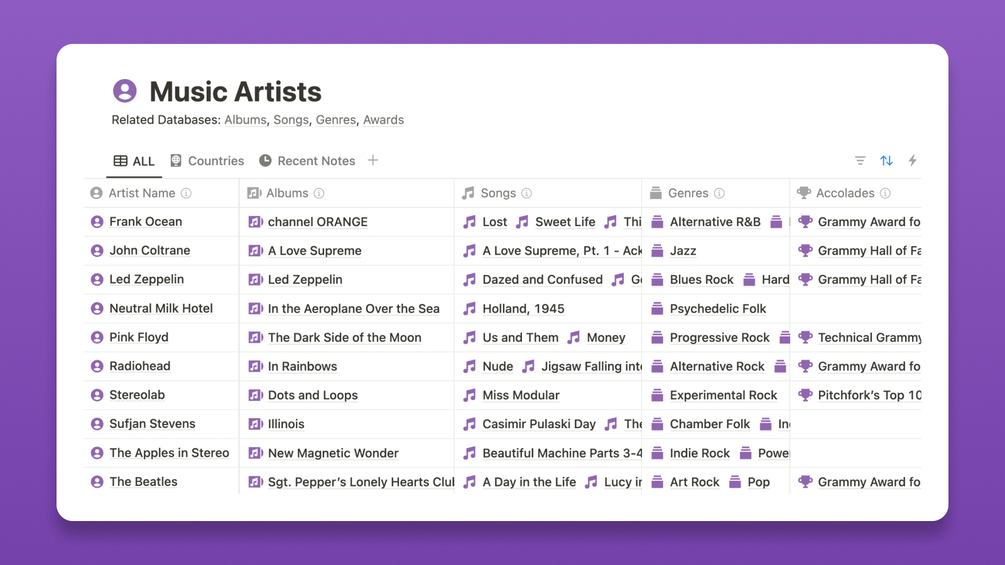Image resolution: width=1005 pixels, height=565 pixels.
Task: Click the filter icon above the table
Action: (x=860, y=161)
